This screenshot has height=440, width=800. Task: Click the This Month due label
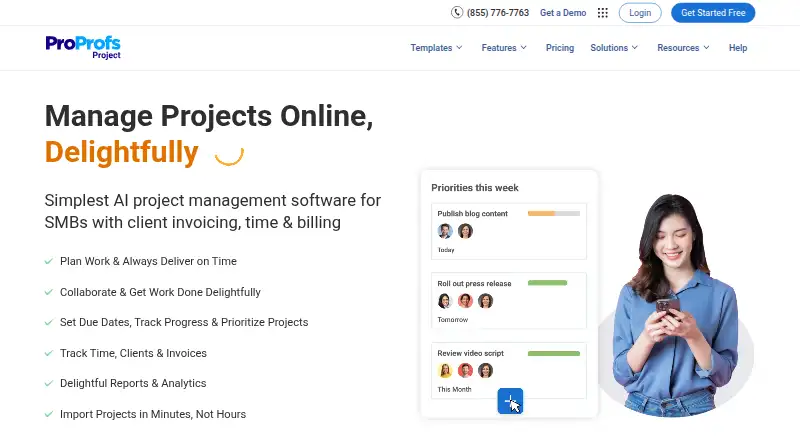point(454,389)
